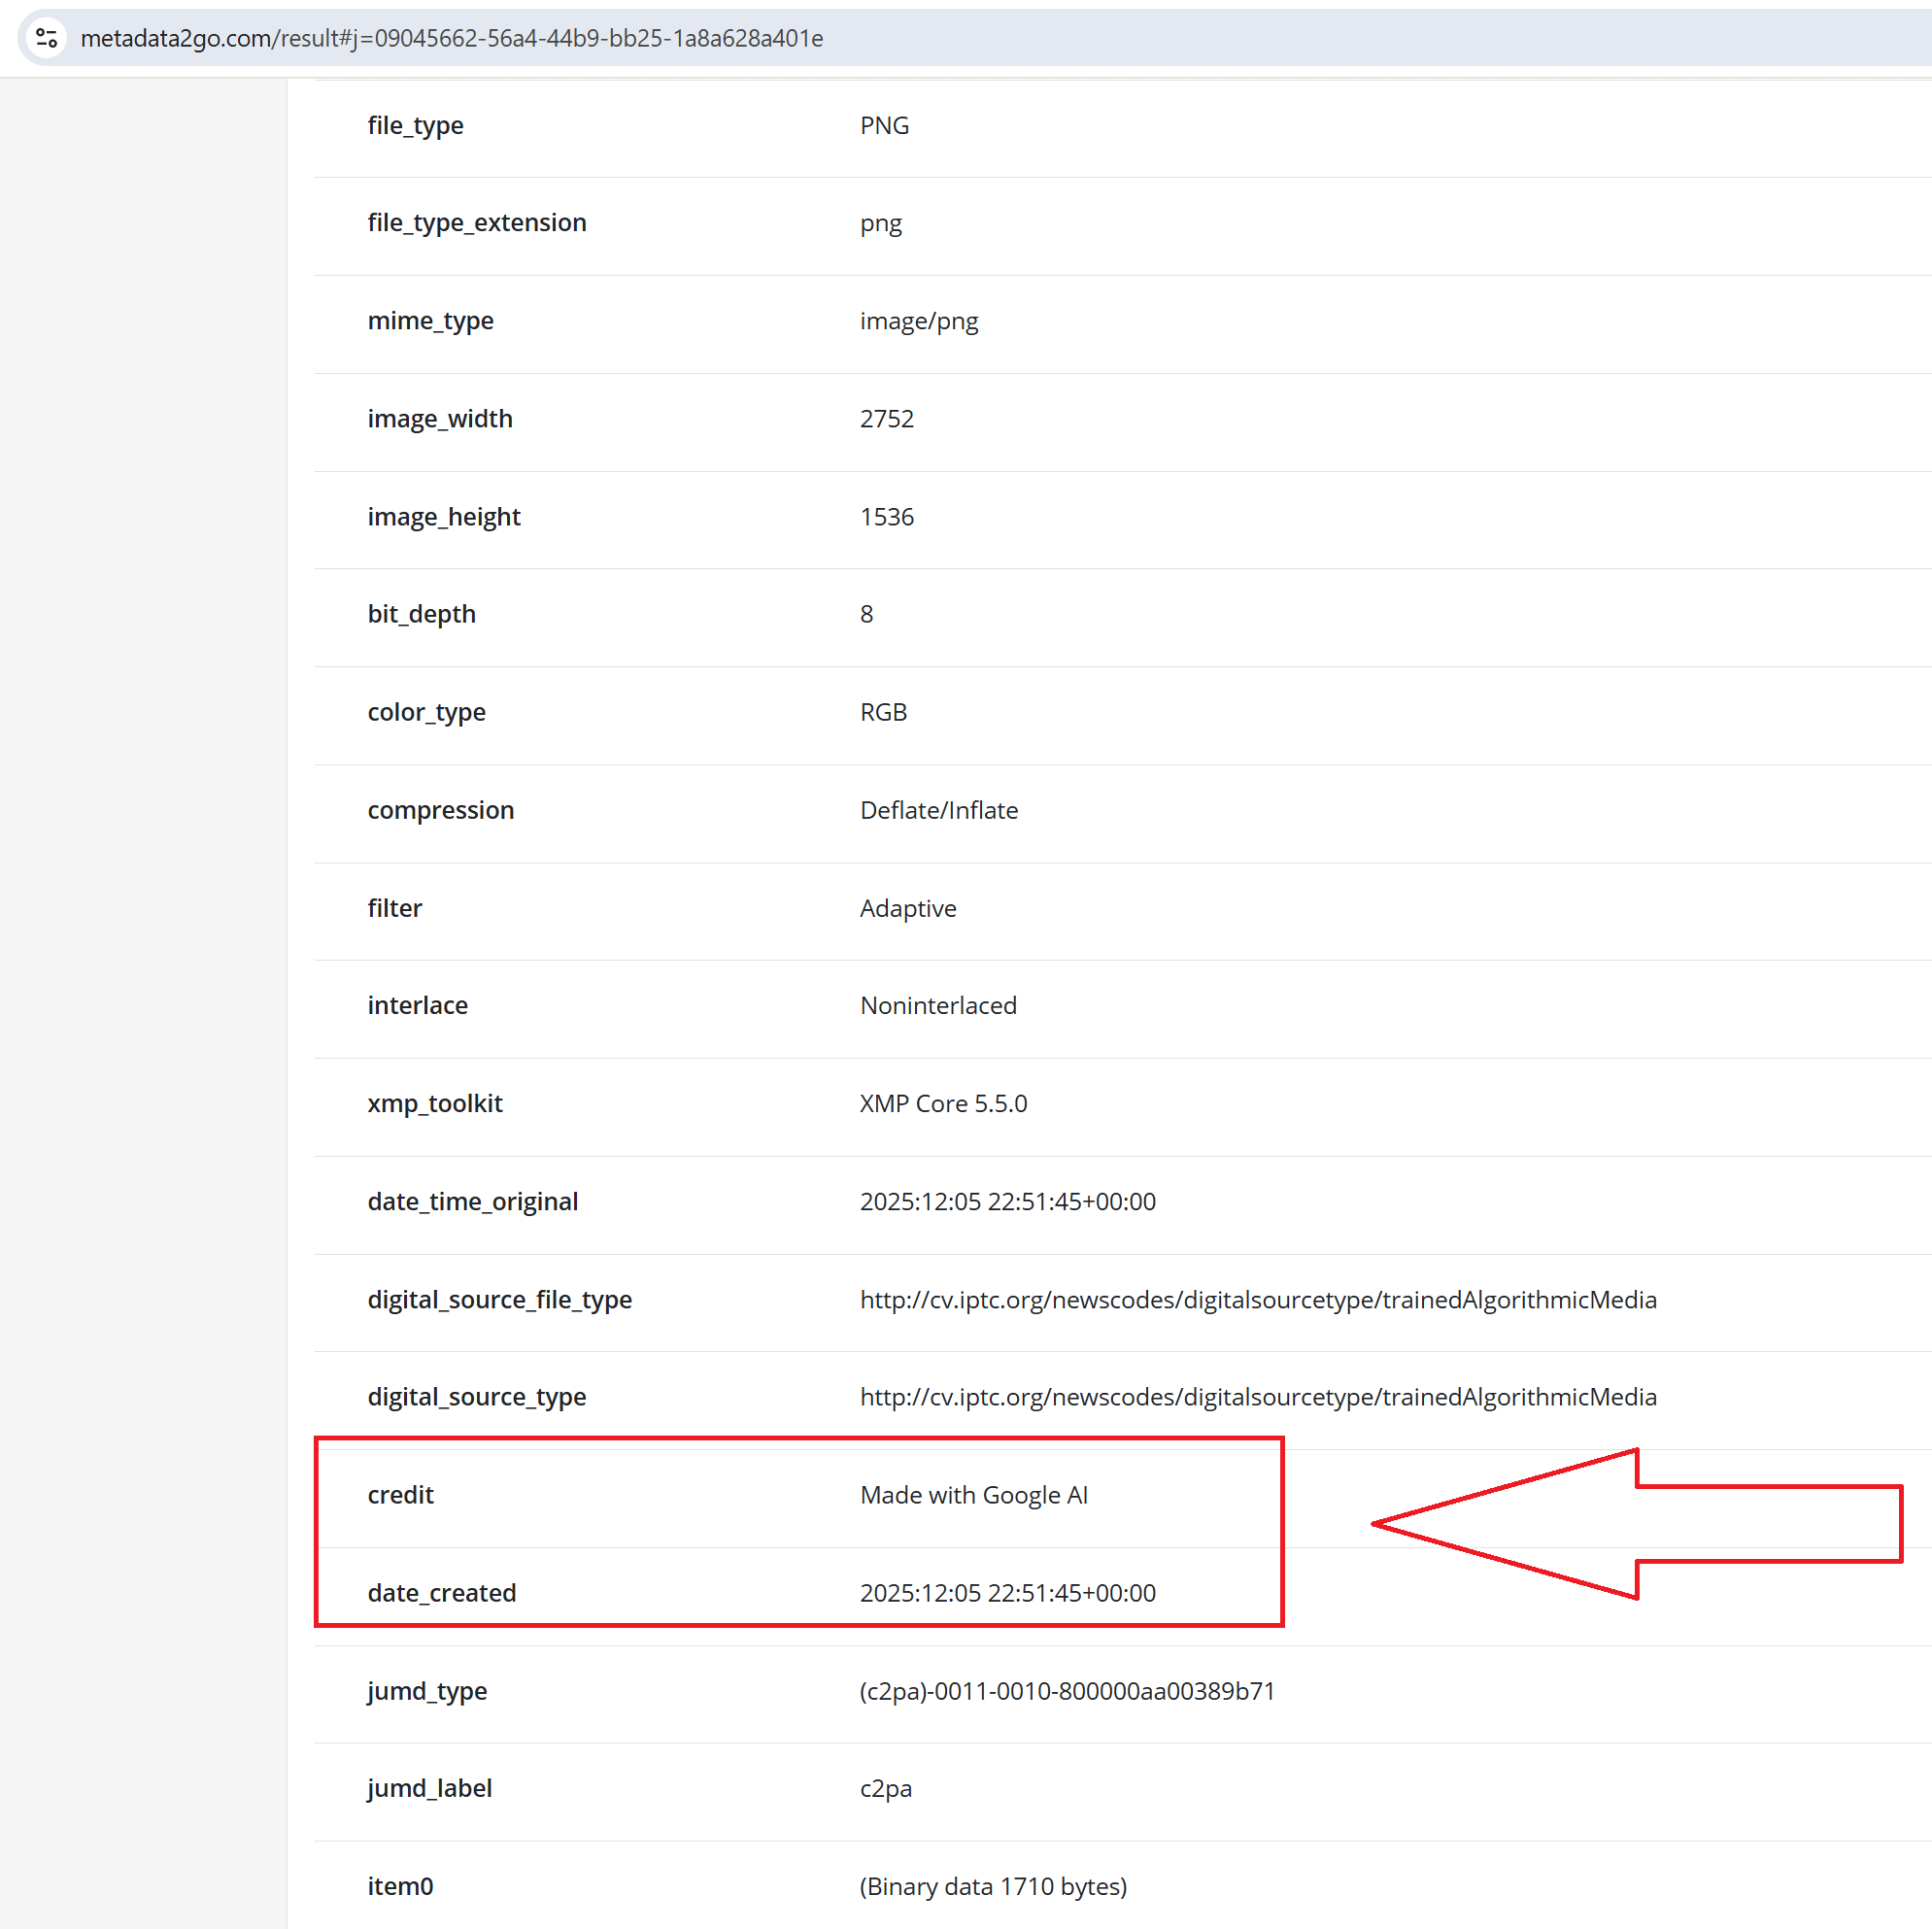Image resolution: width=1932 pixels, height=1929 pixels.
Task: Click the mime_type image/png value
Action: (x=918, y=320)
